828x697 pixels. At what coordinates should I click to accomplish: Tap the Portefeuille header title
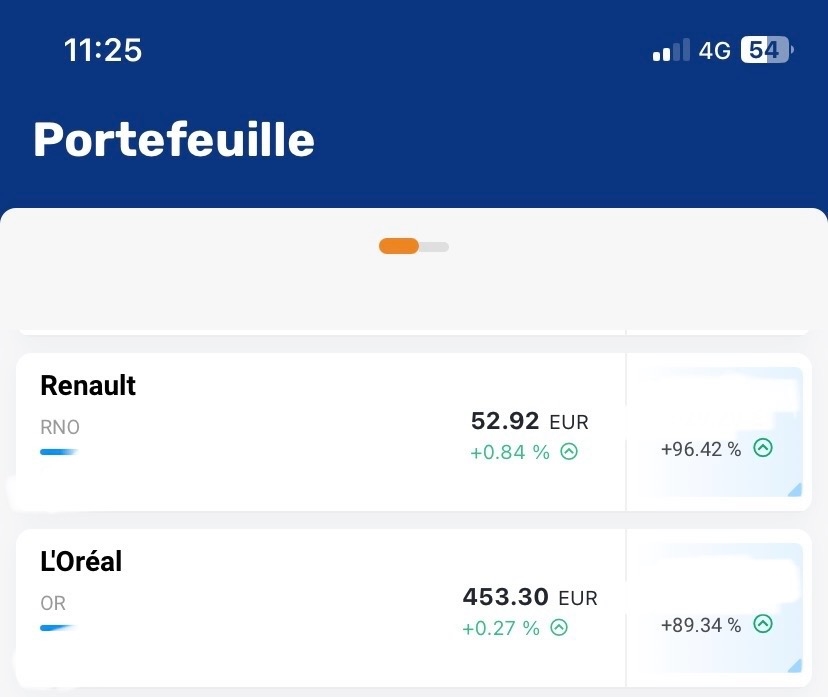174,140
